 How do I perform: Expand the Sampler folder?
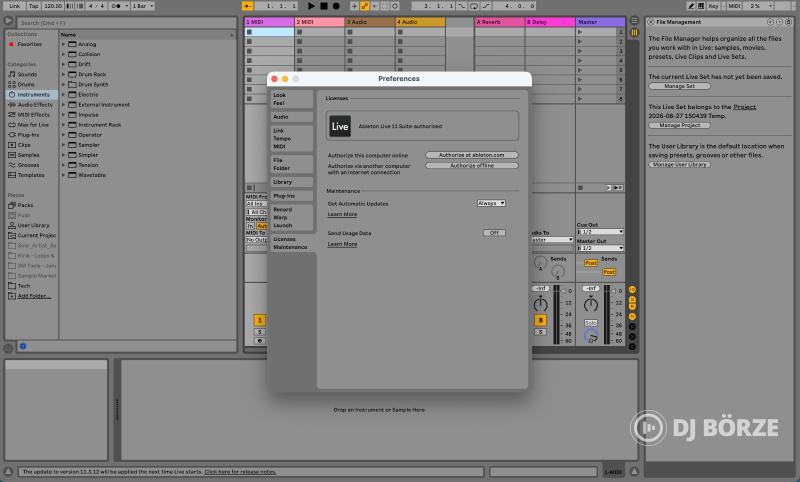(x=64, y=145)
